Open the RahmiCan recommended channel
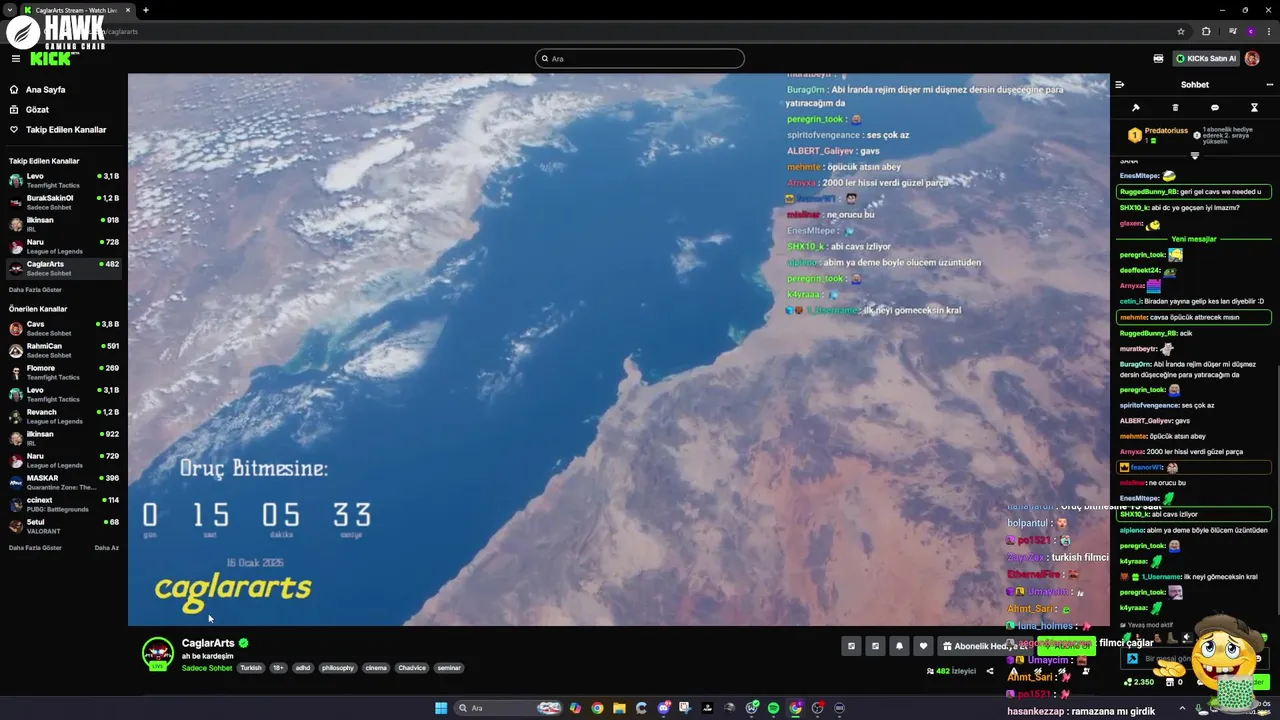 coord(64,350)
